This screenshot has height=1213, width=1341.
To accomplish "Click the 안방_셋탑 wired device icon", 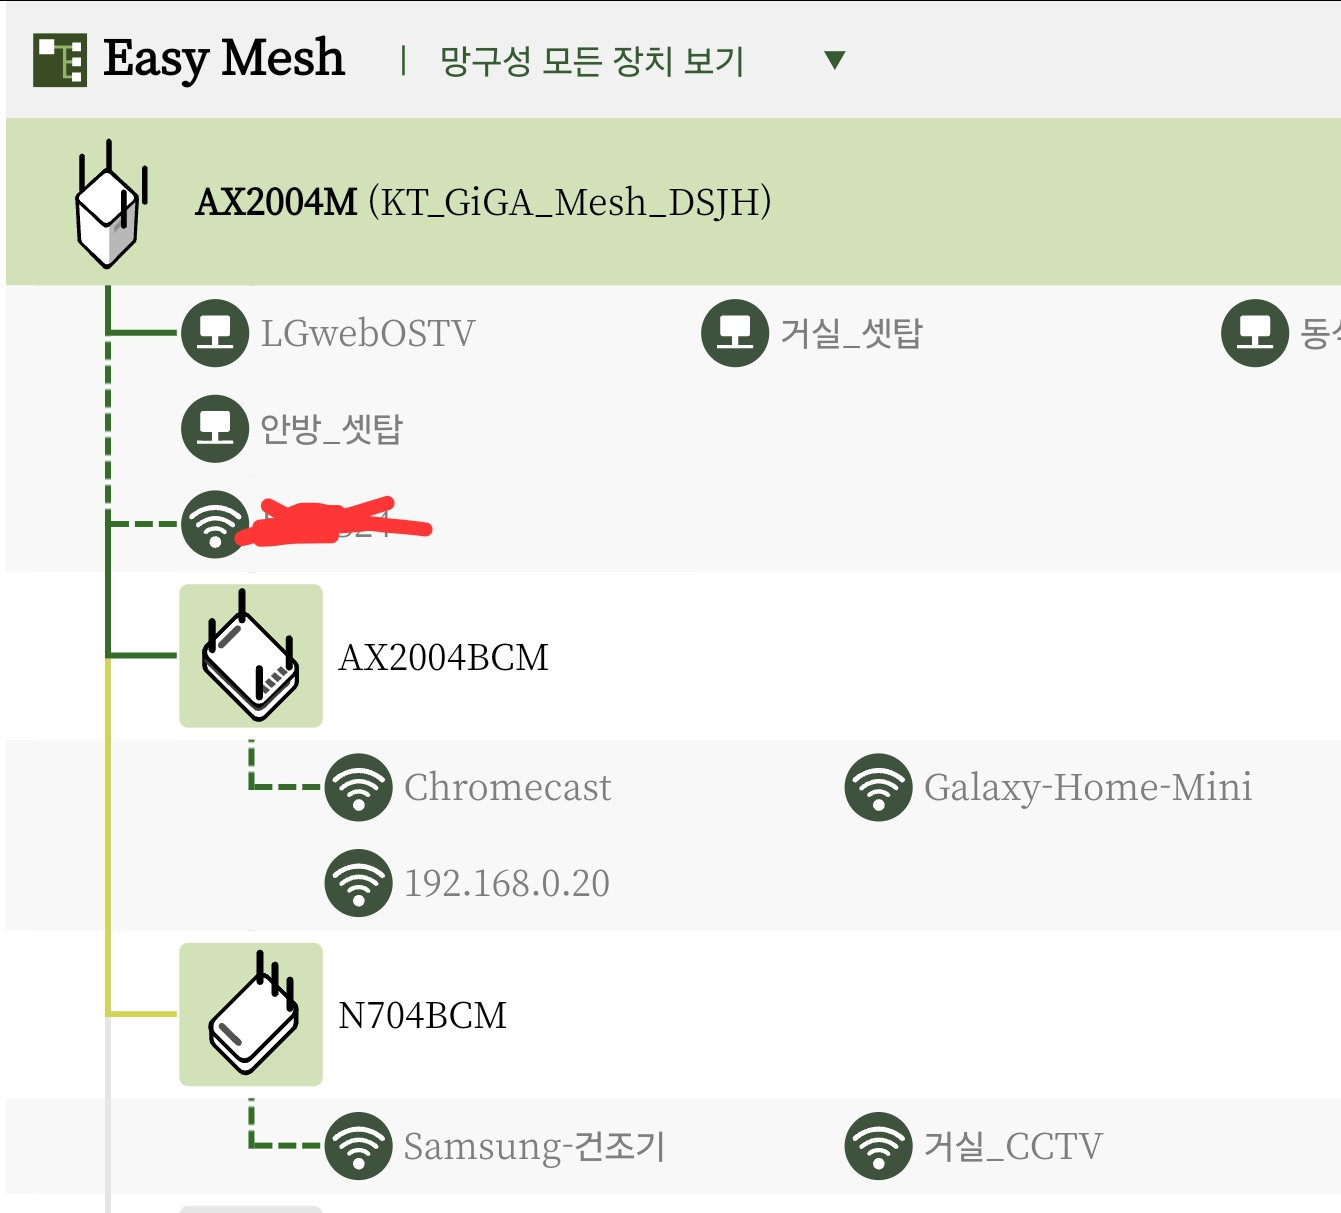I will pyautogui.click(x=215, y=429).
